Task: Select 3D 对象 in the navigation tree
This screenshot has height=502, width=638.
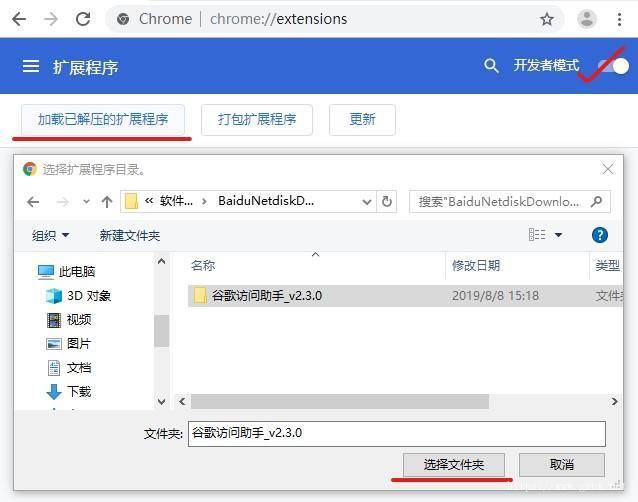Action: pyautogui.click(x=79, y=296)
